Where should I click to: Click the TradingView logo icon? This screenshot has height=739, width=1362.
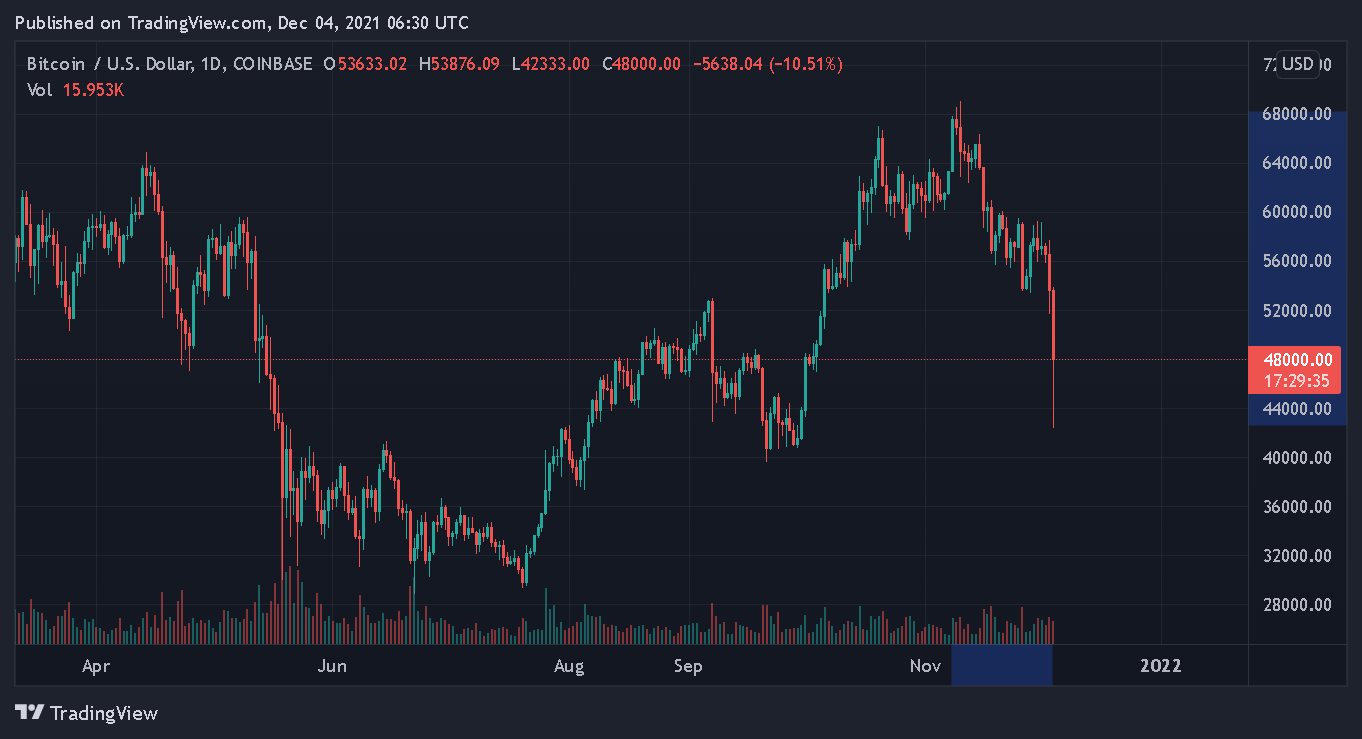[29, 713]
